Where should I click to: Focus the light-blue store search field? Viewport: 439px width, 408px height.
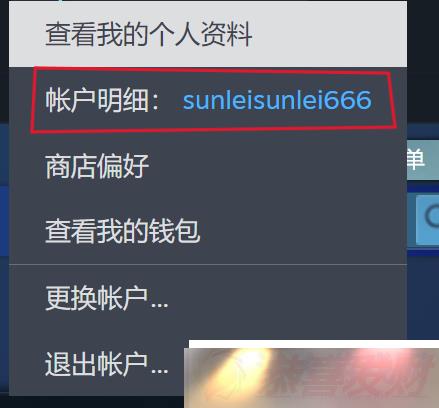point(427,220)
